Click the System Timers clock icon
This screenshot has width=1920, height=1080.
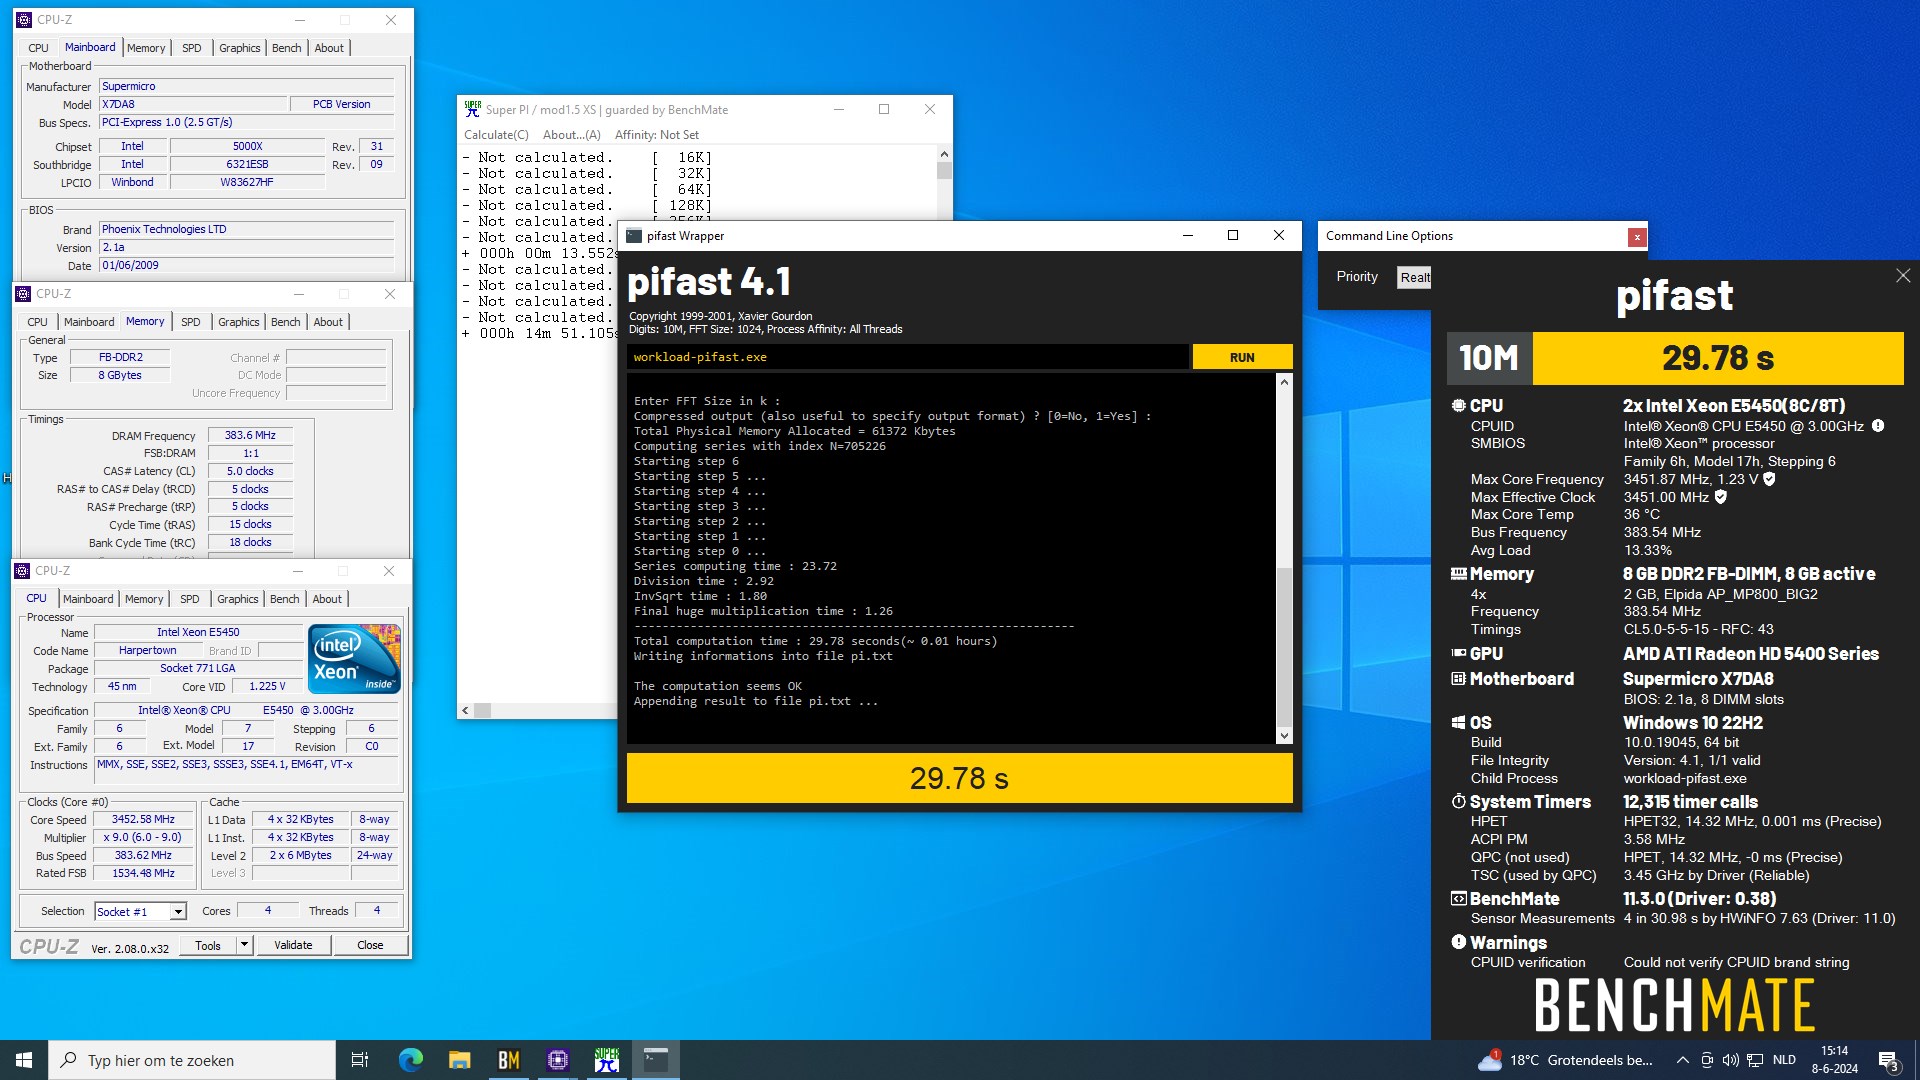(1458, 801)
